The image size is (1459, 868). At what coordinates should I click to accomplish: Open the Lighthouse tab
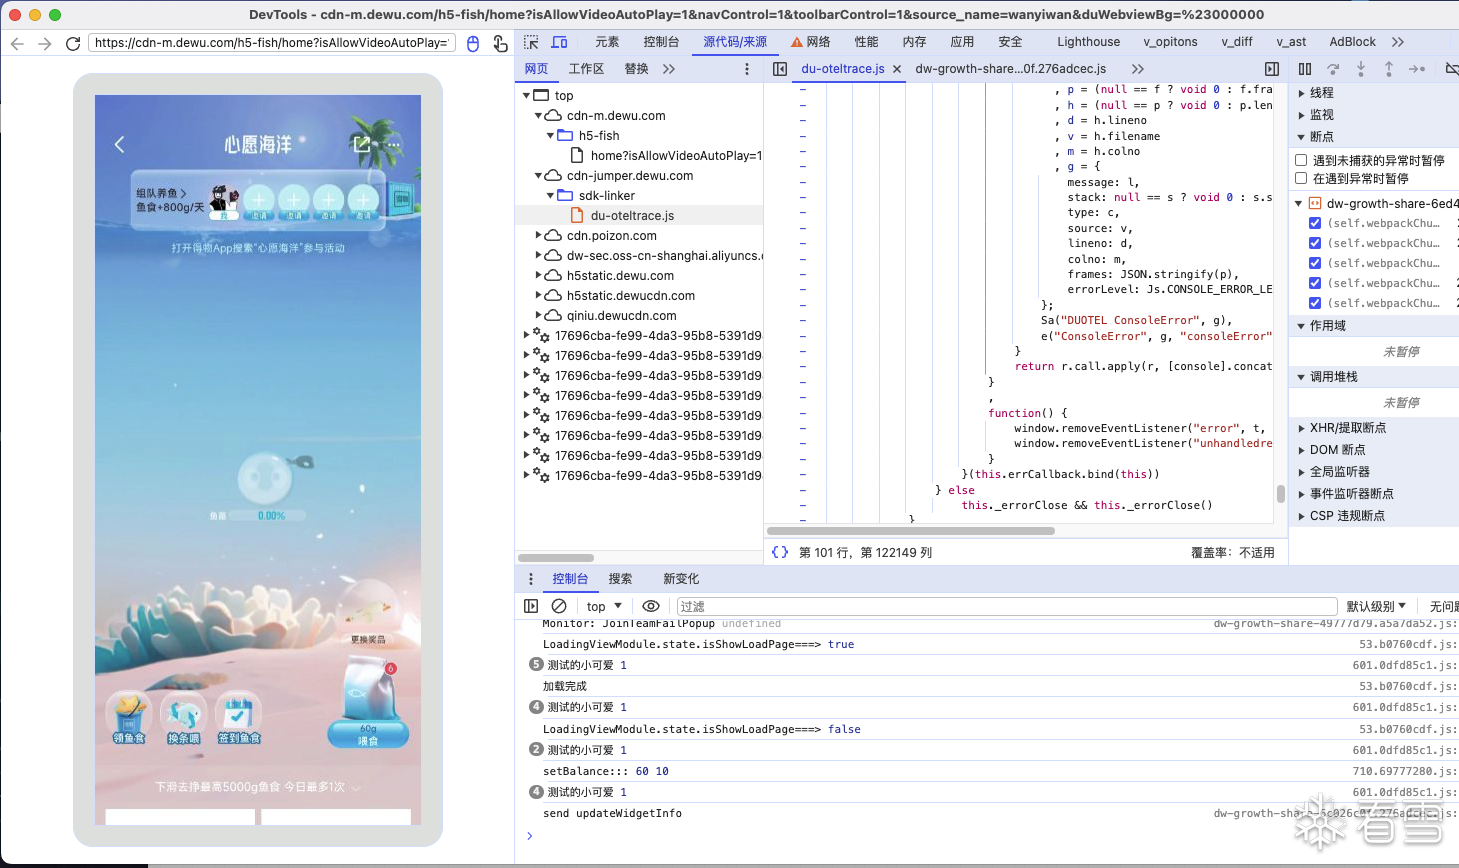(x=1088, y=42)
